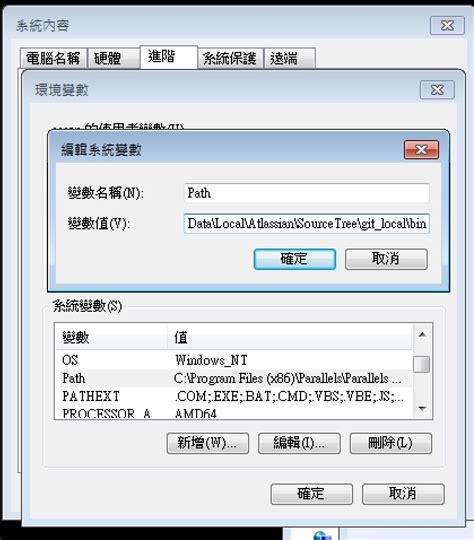Click the 變數值 field with SourceTree path
The image size is (474, 540).
tap(307, 224)
